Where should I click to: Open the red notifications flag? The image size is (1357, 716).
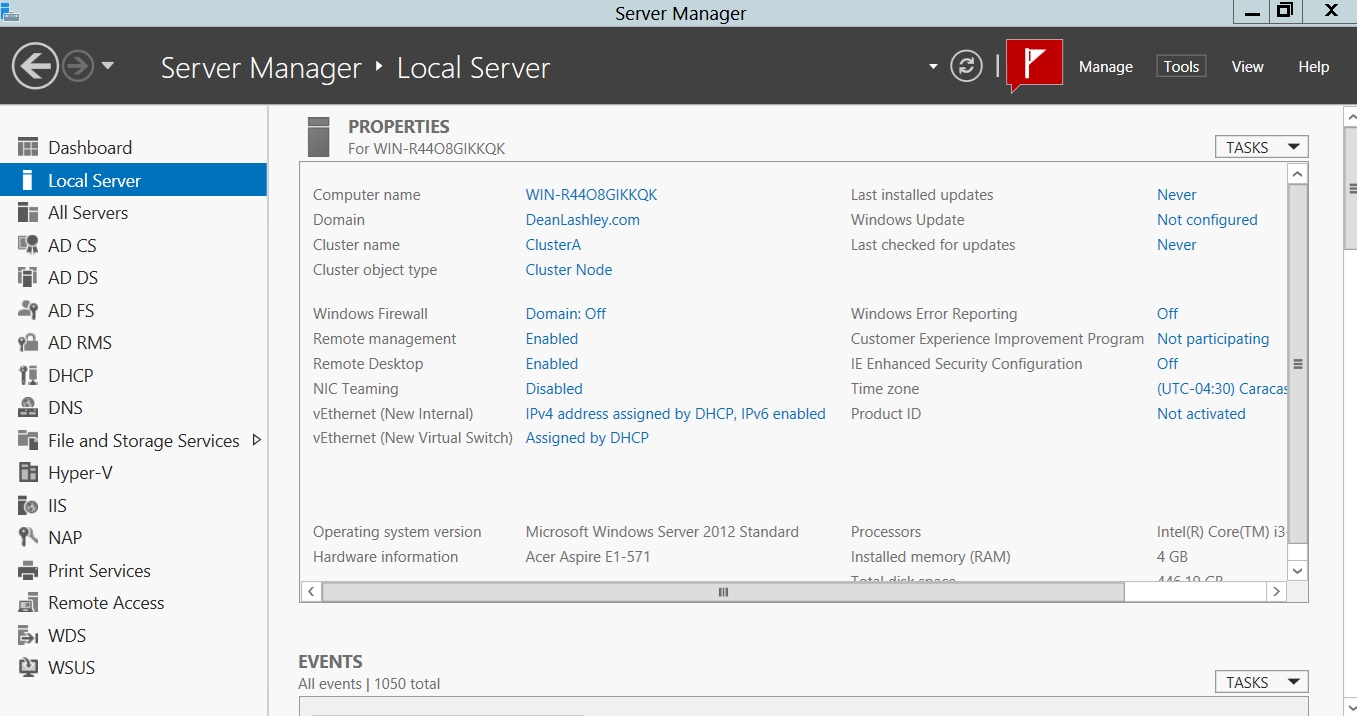coord(1034,66)
